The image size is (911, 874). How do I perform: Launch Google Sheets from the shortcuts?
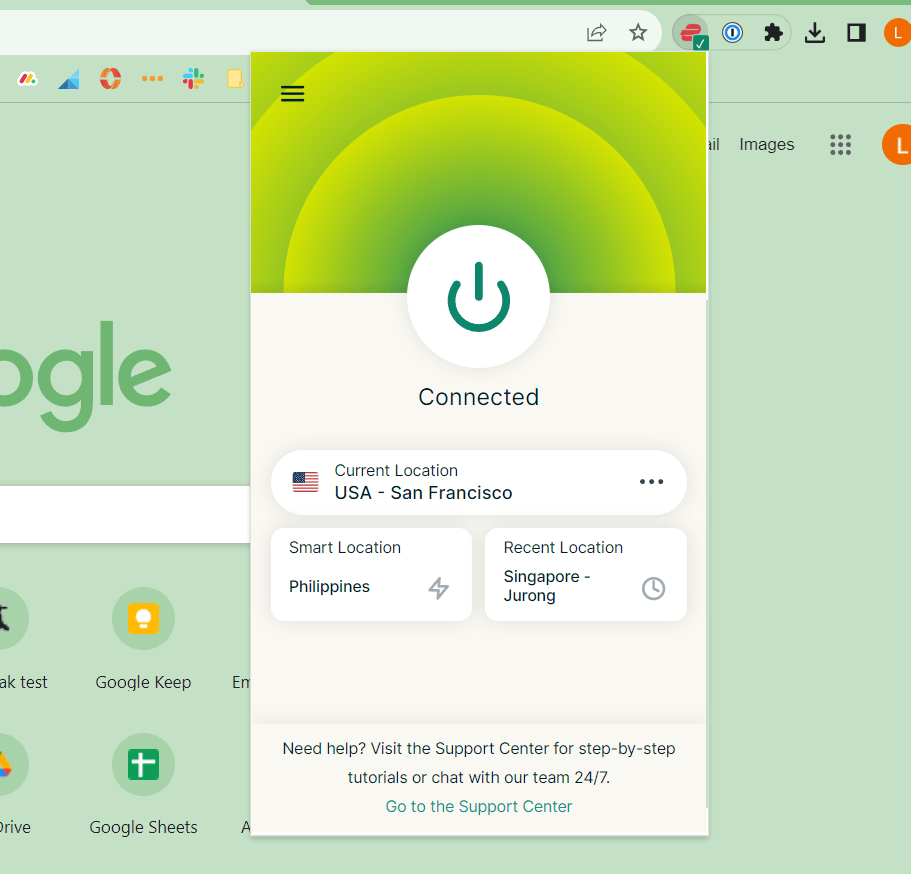pos(143,764)
